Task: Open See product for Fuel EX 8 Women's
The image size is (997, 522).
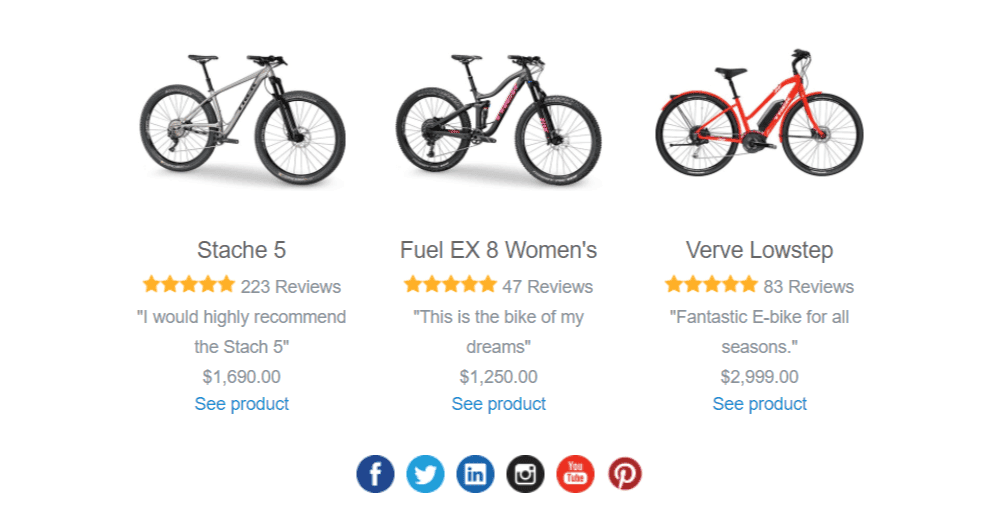Action: [x=498, y=404]
